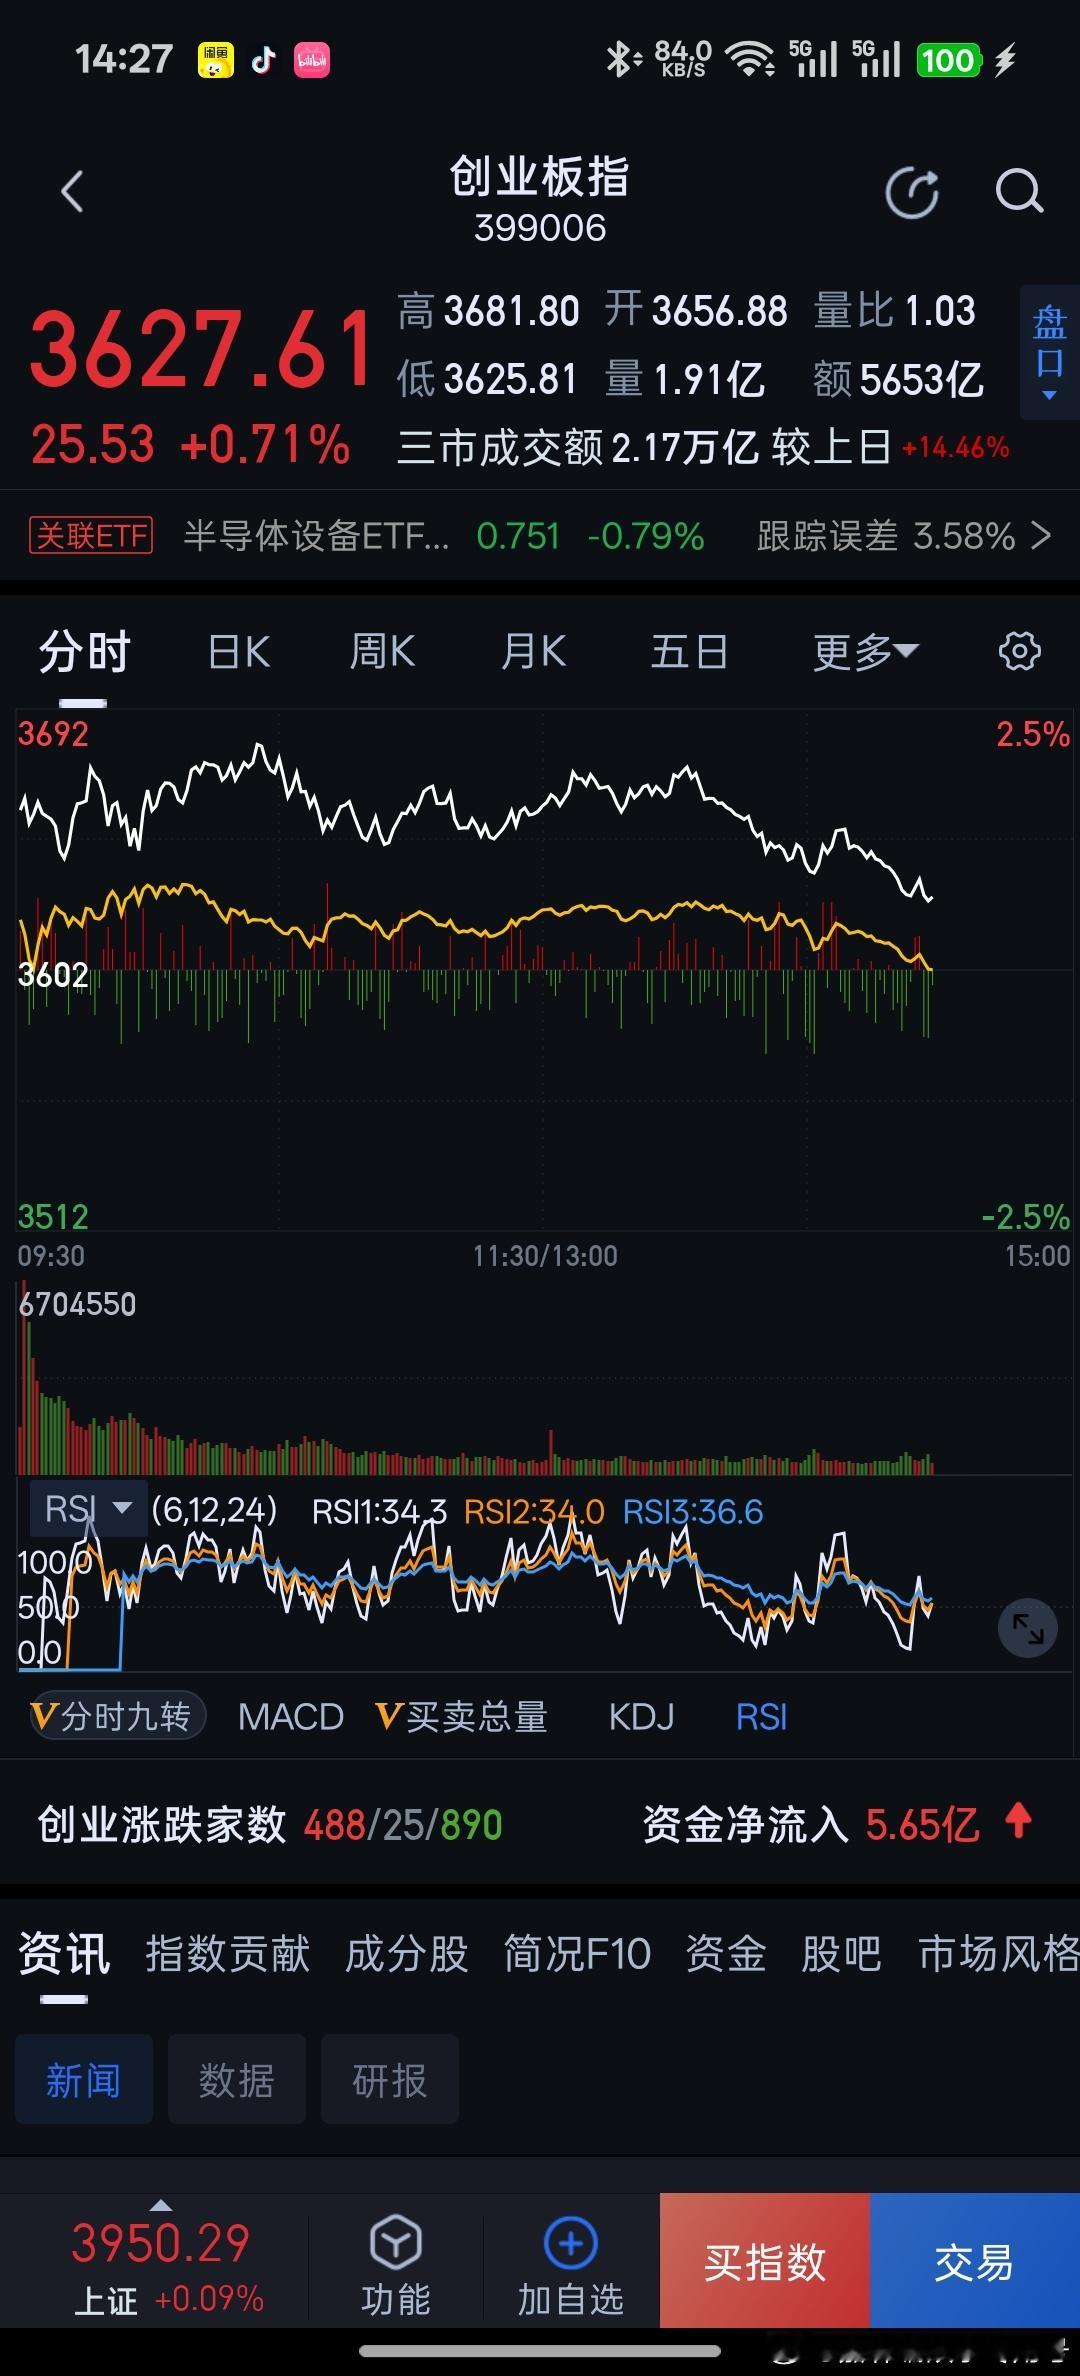
Task: Tap the back arrow icon
Action: pyautogui.click(x=72, y=192)
